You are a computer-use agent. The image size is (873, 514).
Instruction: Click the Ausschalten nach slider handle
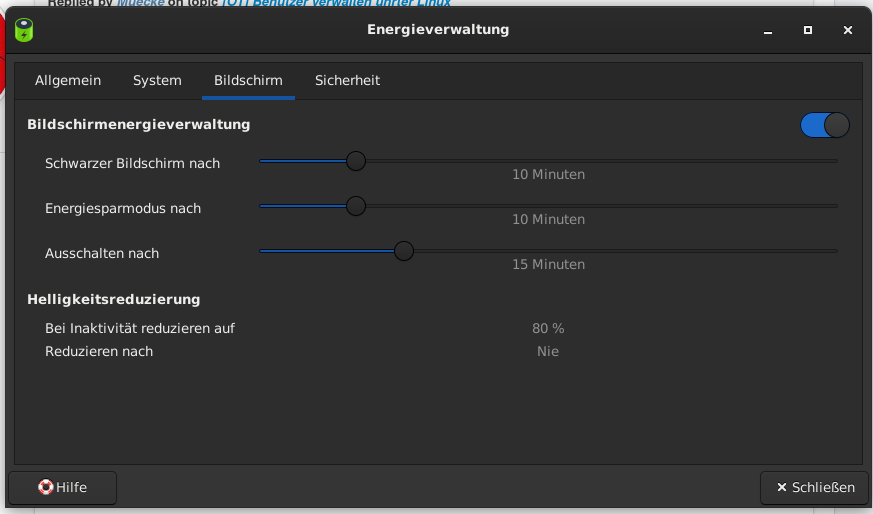(404, 251)
